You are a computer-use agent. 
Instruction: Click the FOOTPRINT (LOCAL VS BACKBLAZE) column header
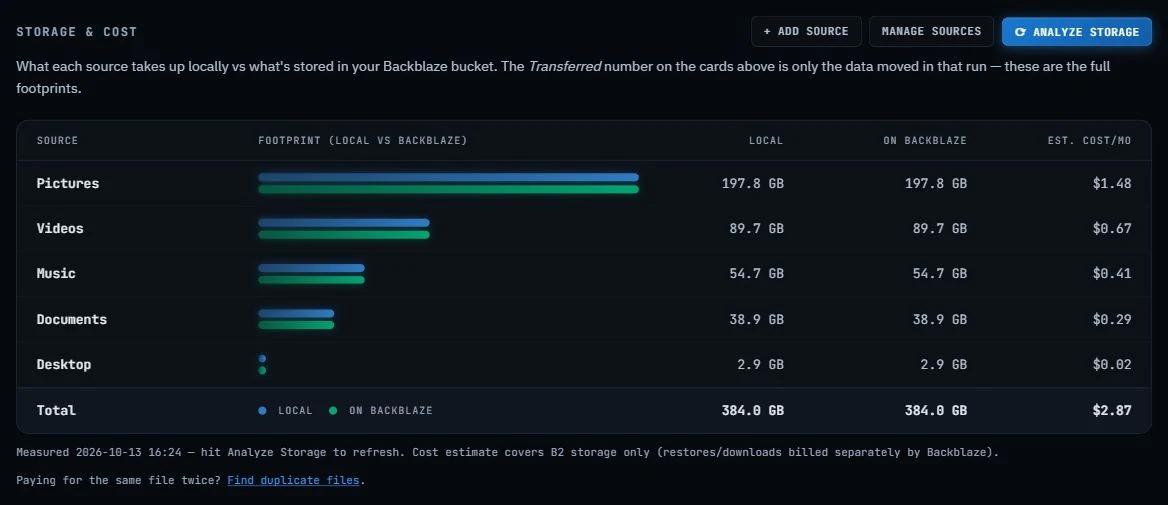[363, 141]
